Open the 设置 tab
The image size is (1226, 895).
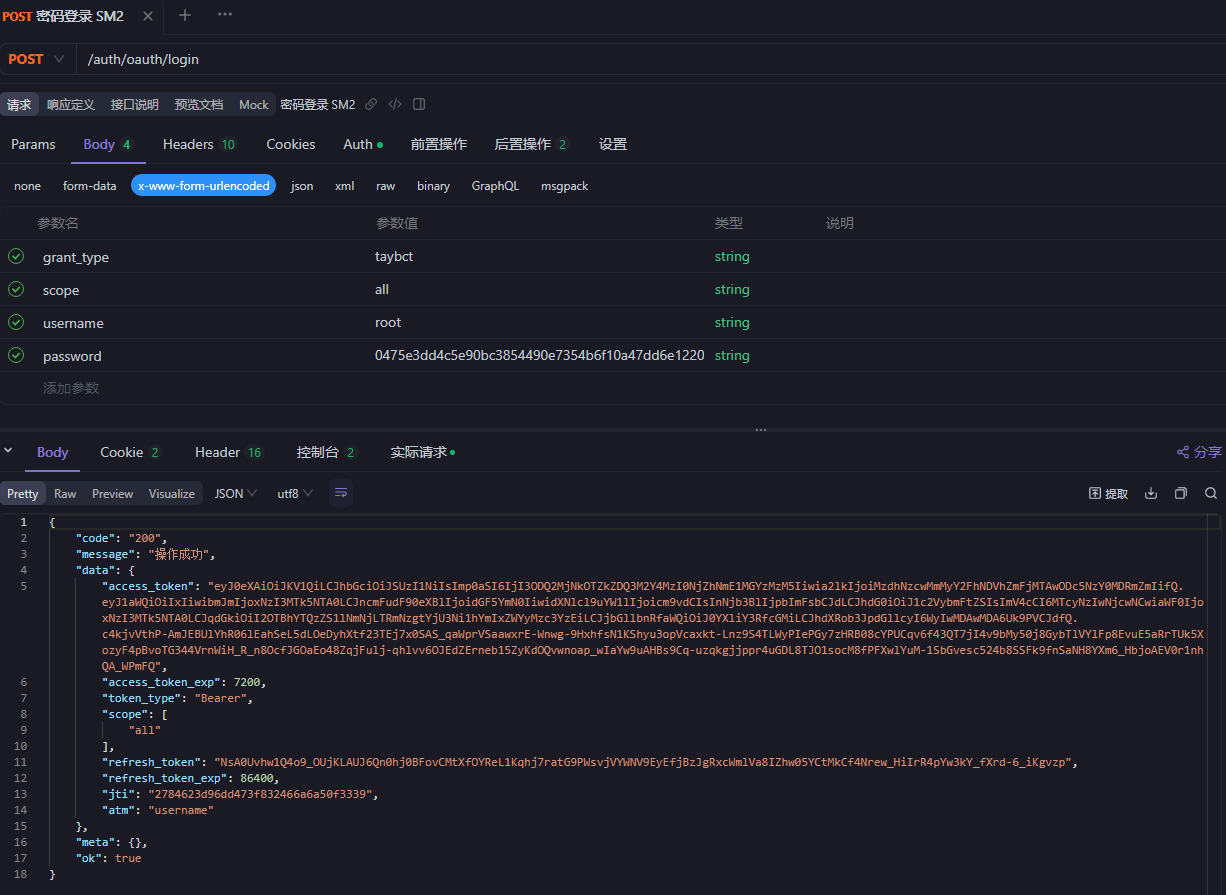coord(613,144)
